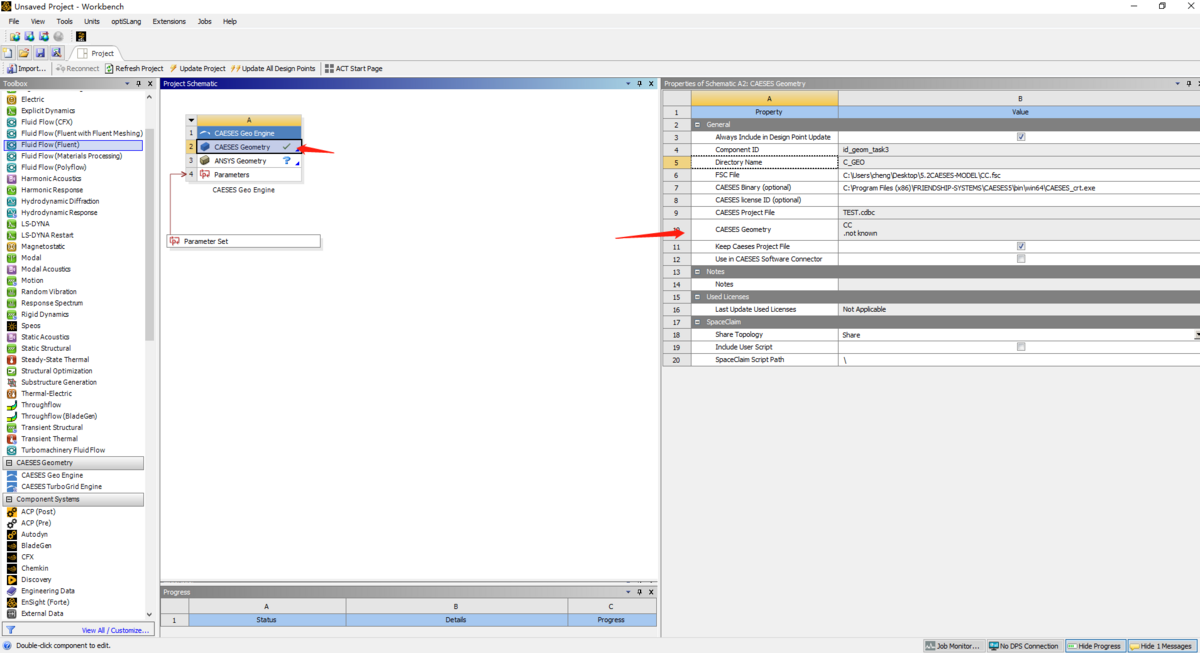Open the ACT Start Page
The image size is (1200, 653).
354,69
